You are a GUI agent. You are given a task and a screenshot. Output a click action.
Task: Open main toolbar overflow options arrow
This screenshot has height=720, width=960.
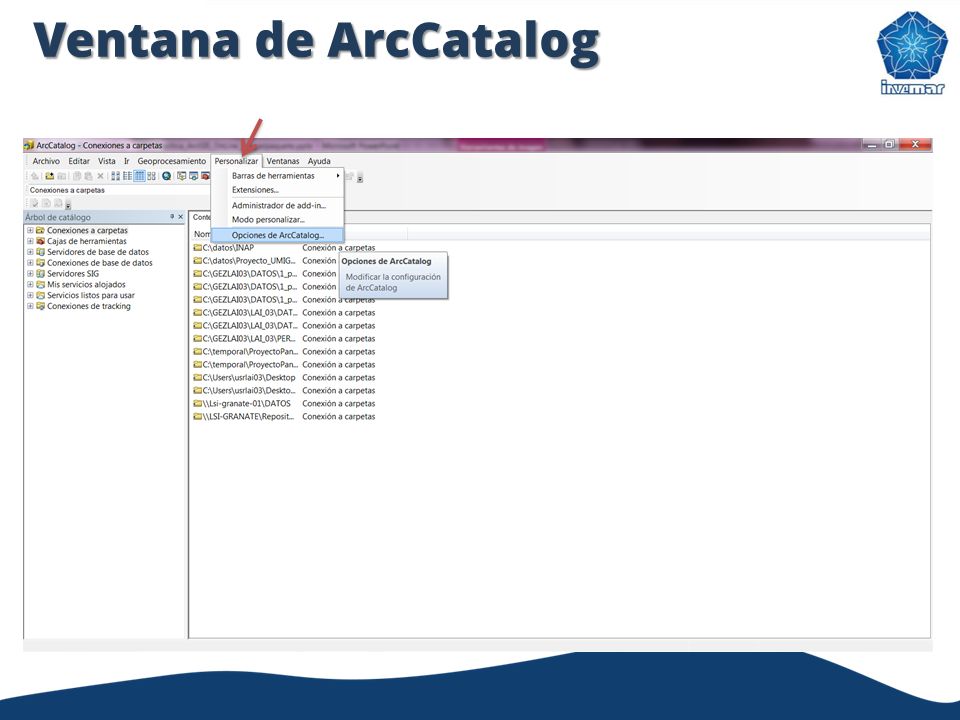tap(360, 178)
